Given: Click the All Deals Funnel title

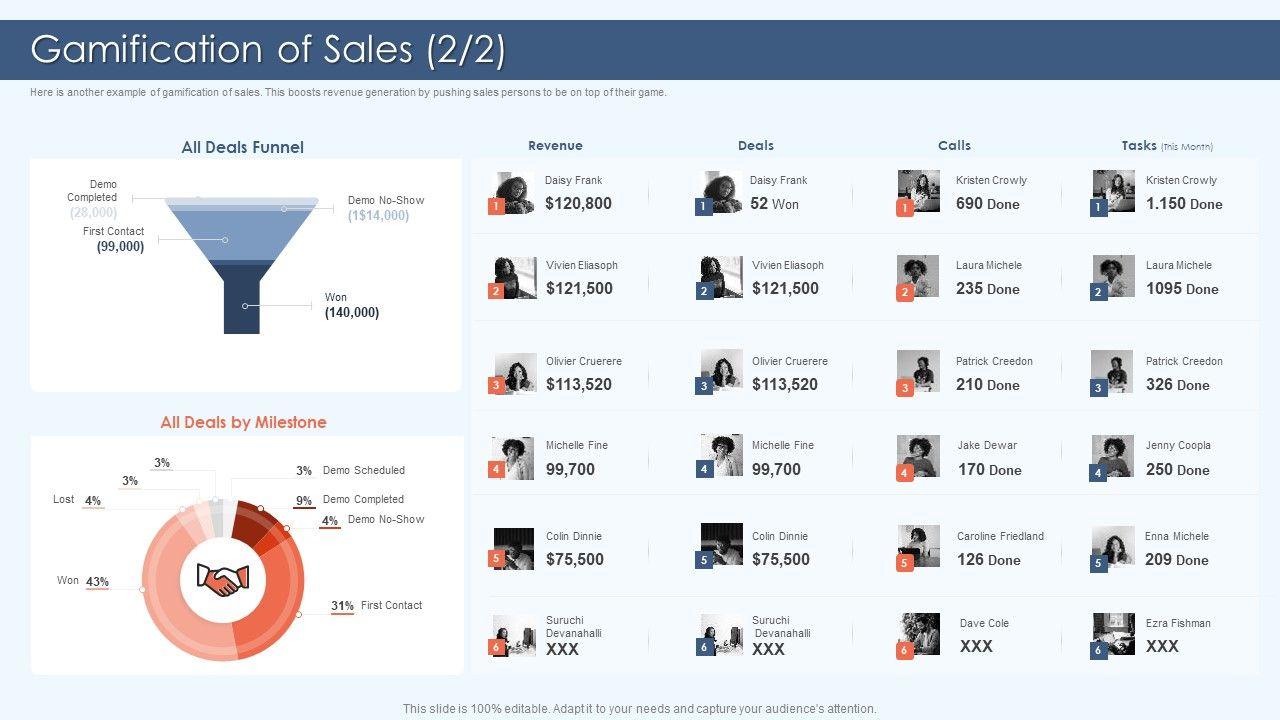Looking at the screenshot, I should click(242, 147).
